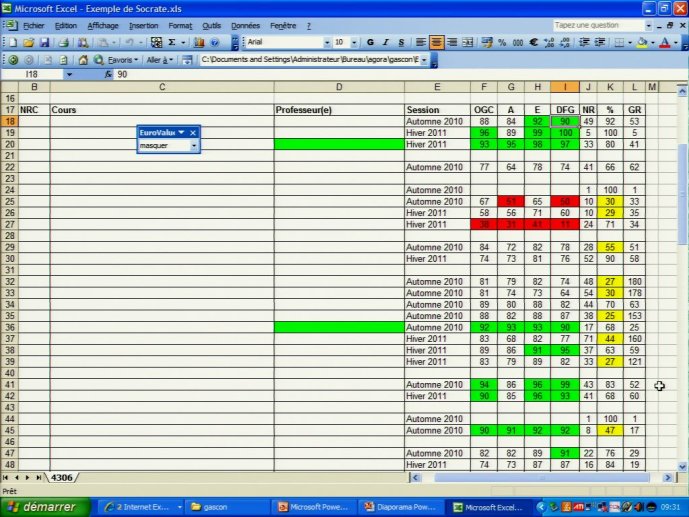Jump to the last sheet tab arrow
This screenshot has height=517, width=689.
pos(39,477)
